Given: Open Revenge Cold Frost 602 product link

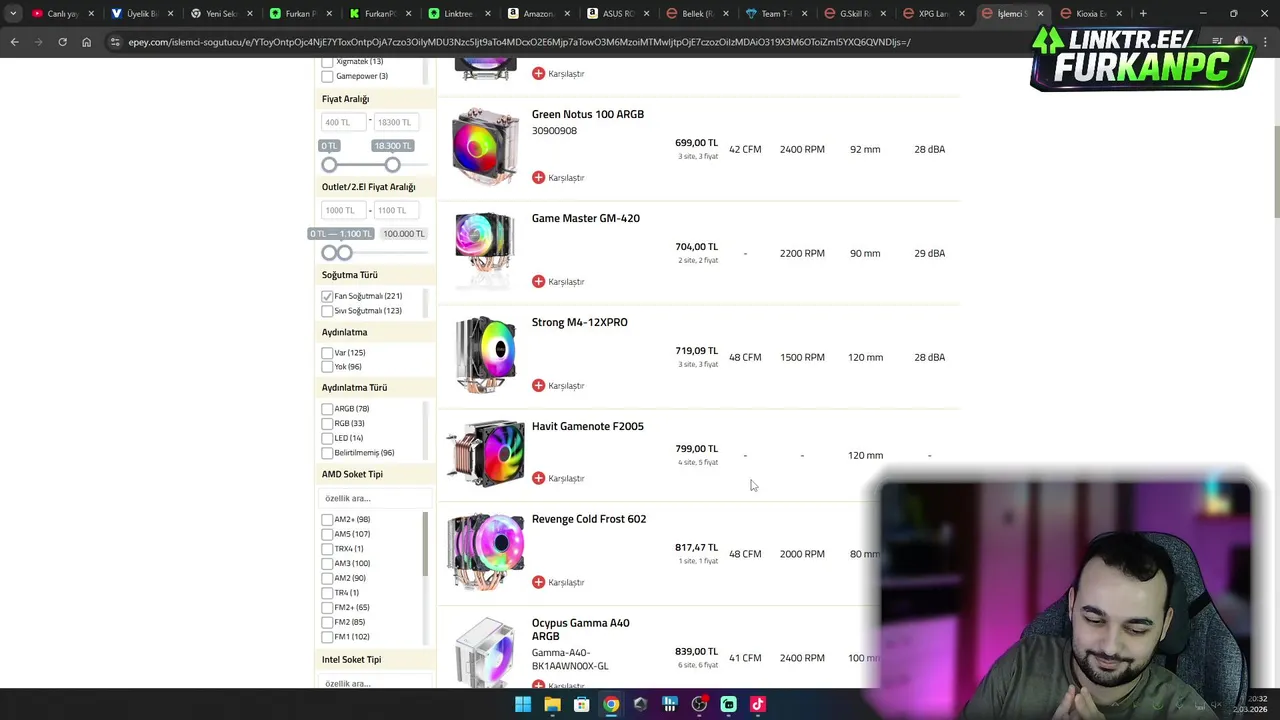Looking at the screenshot, I should pyautogui.click(x=589, y=519).
